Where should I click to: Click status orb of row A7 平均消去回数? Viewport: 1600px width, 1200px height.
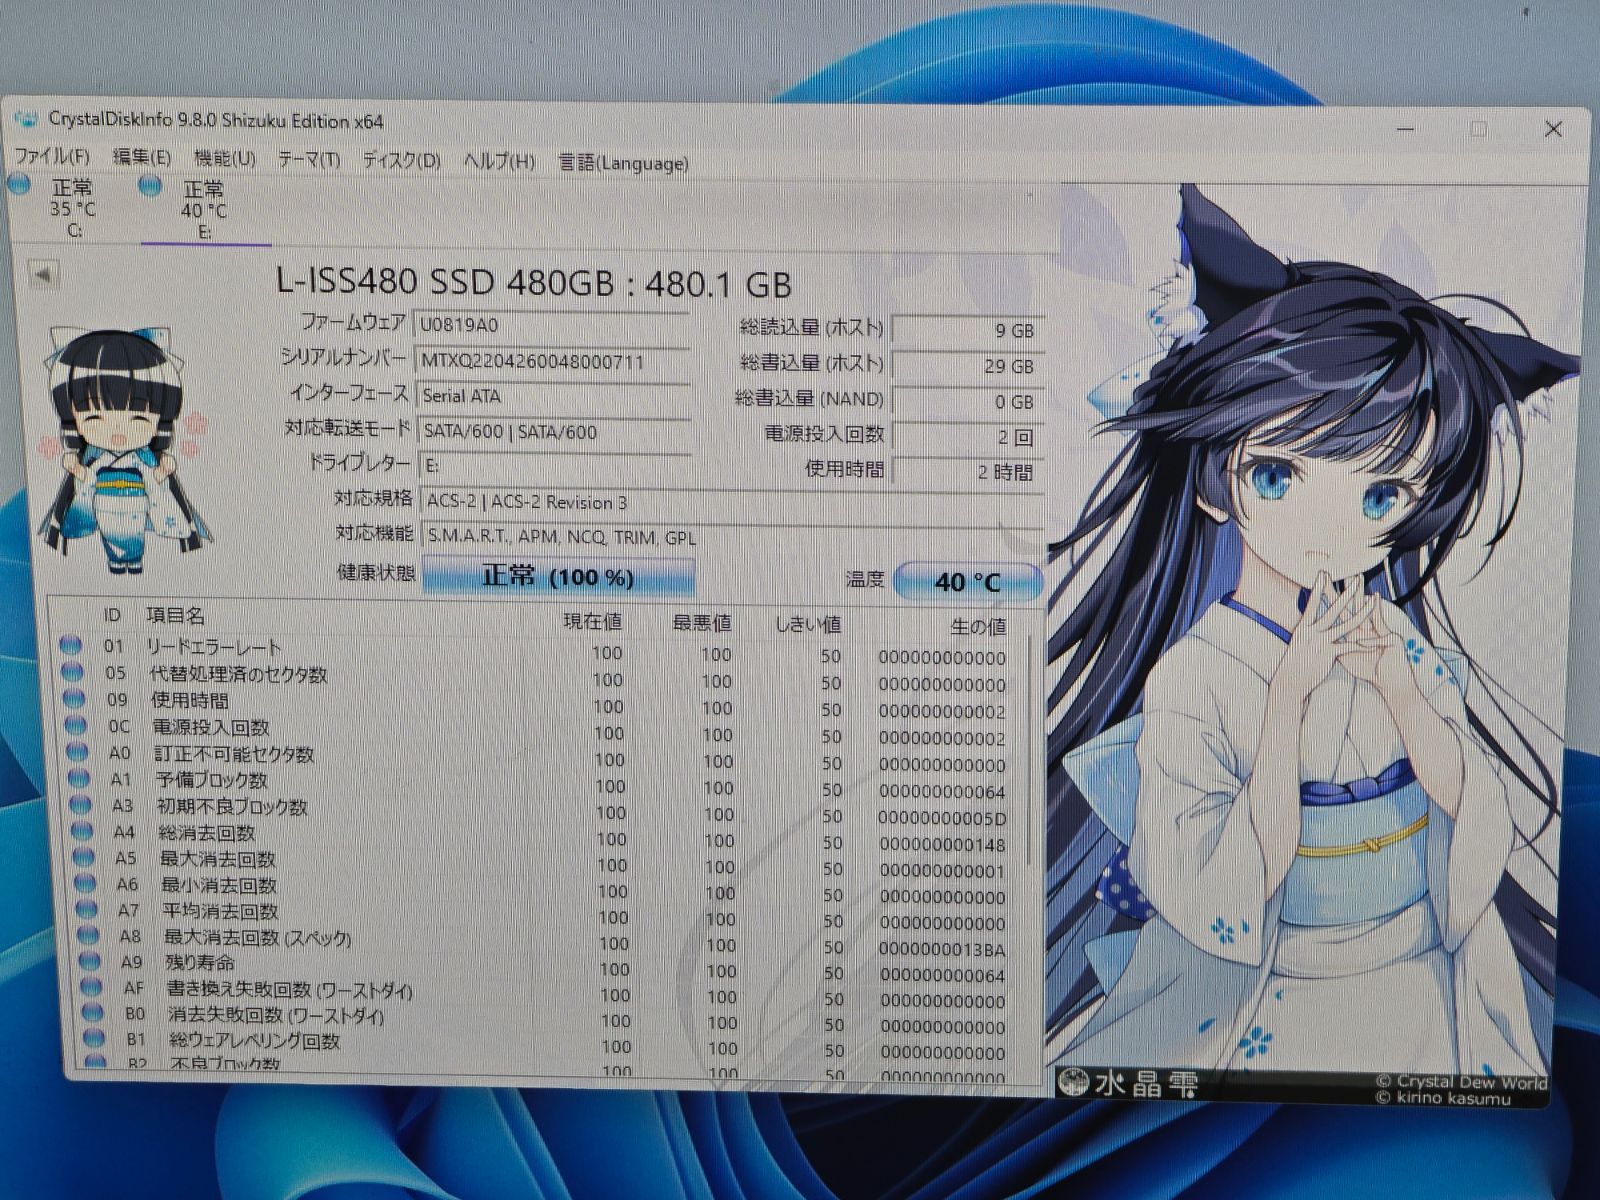(88, 909)
